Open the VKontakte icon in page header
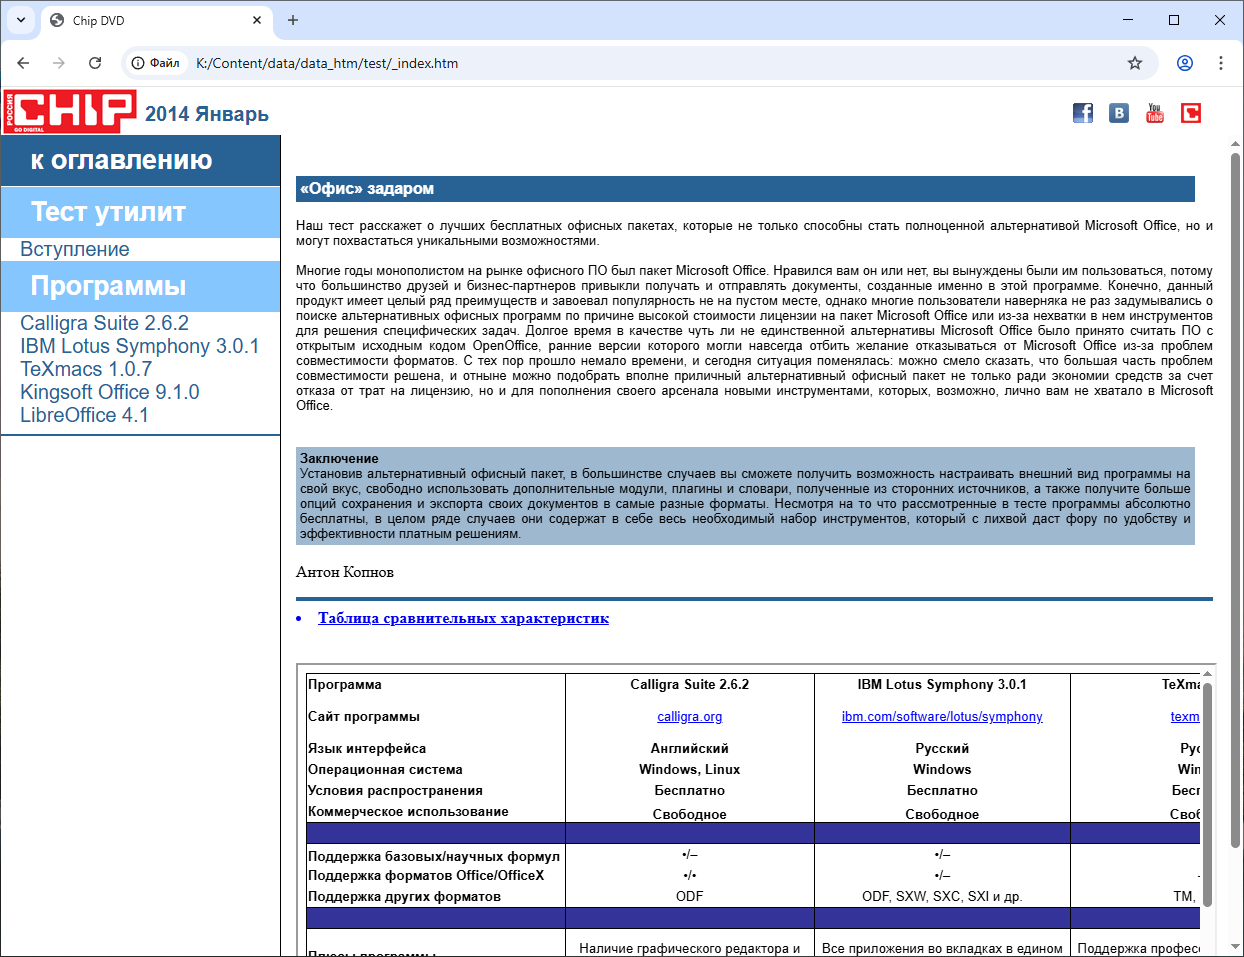Screen dimensions: 1244x957 coord(1119,113)
